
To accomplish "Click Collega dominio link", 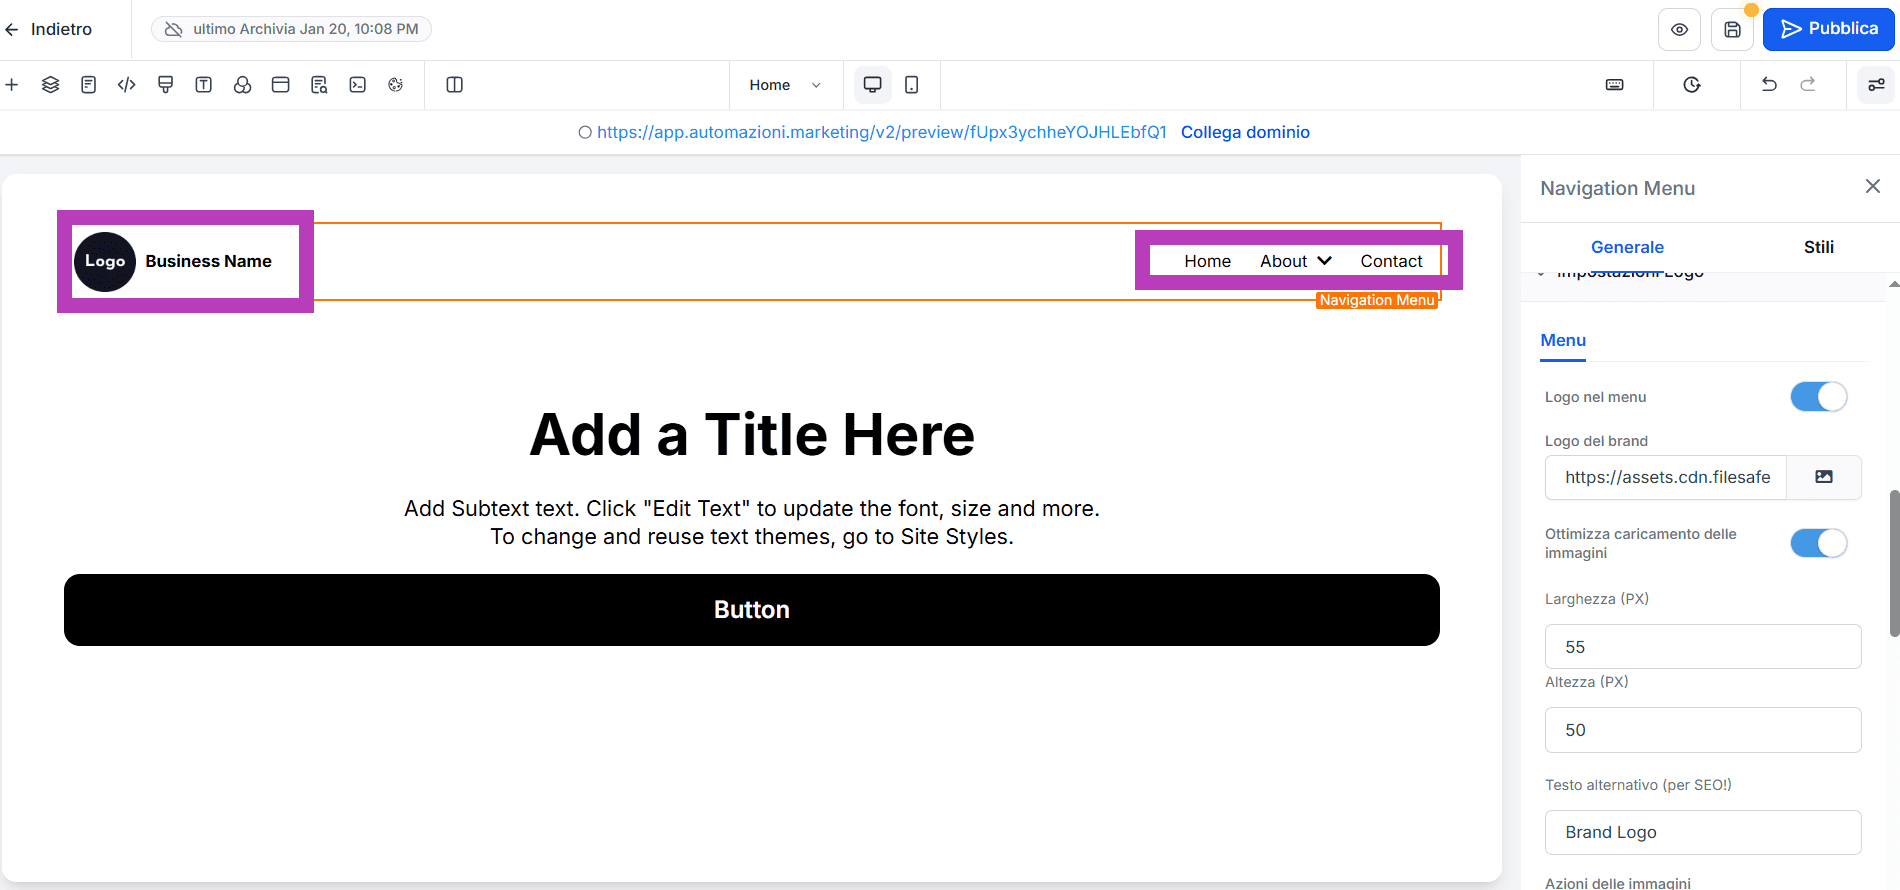I will coord(1245,132).
